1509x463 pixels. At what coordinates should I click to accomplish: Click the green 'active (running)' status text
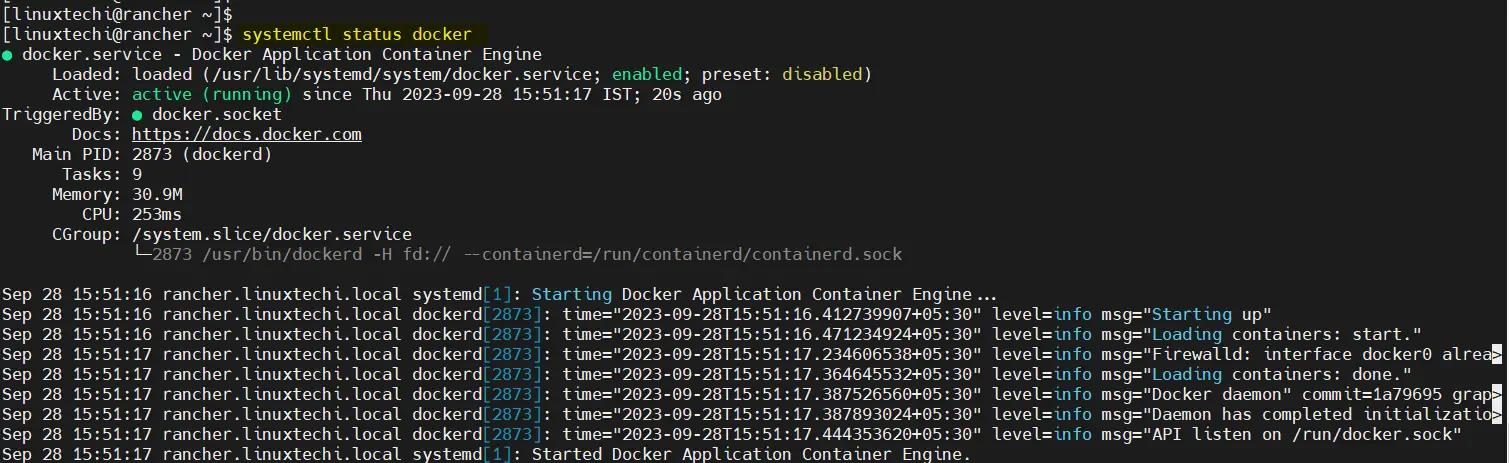point(212,95)
